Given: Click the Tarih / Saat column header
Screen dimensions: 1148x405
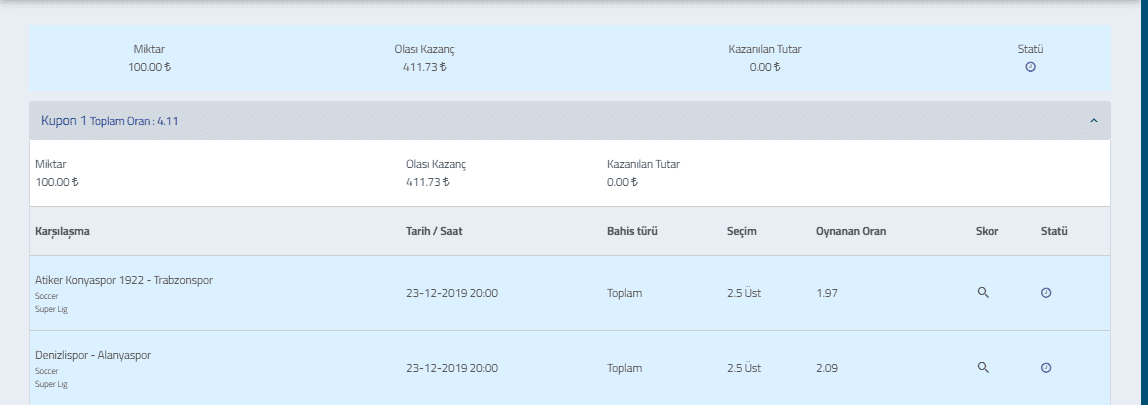Looking at the screenshot, I should click(434, 231).
